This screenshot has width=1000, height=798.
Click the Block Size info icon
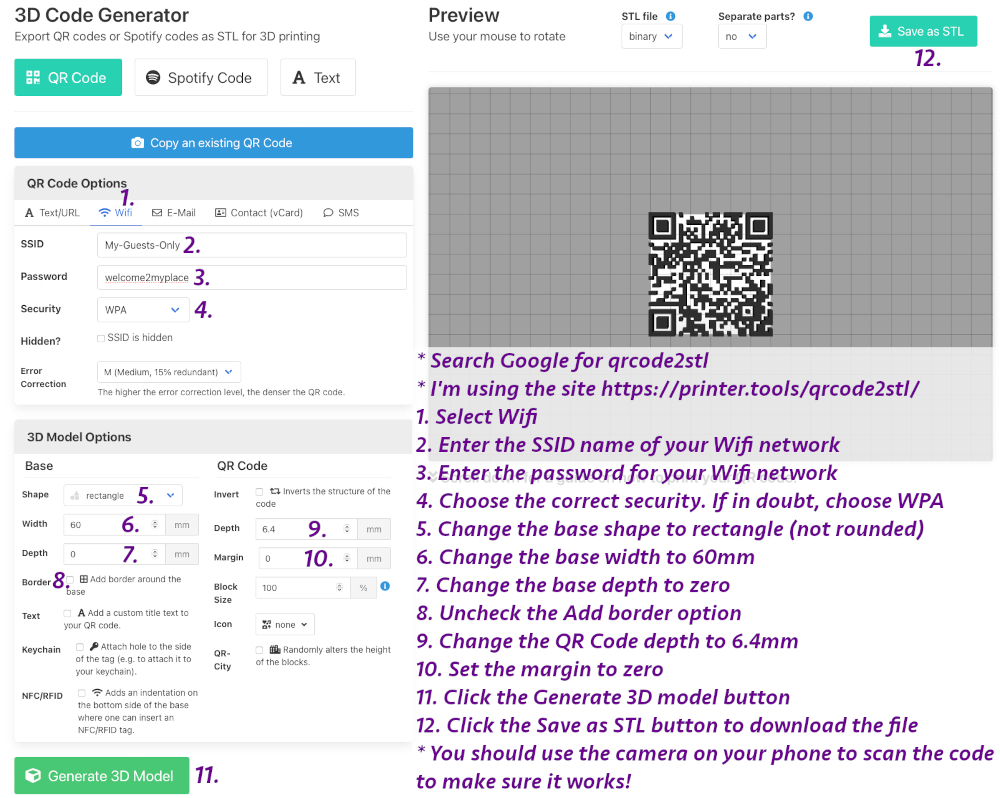[x=385, y=586]
